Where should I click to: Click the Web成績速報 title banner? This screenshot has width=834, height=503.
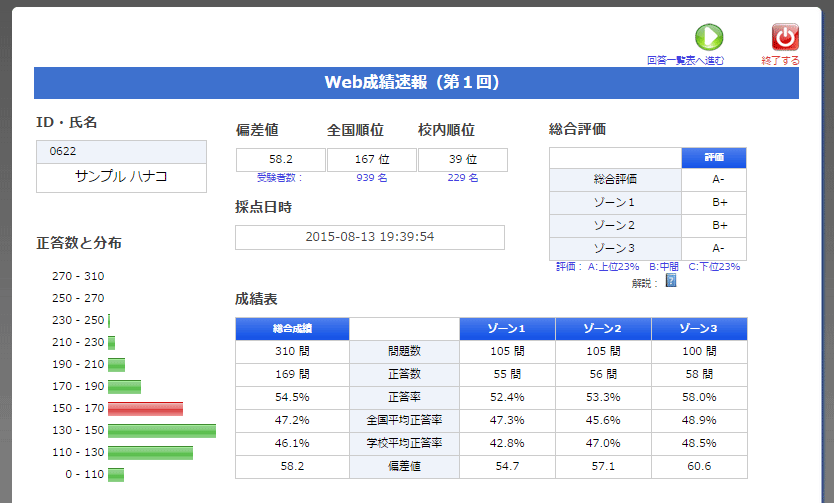416,83
